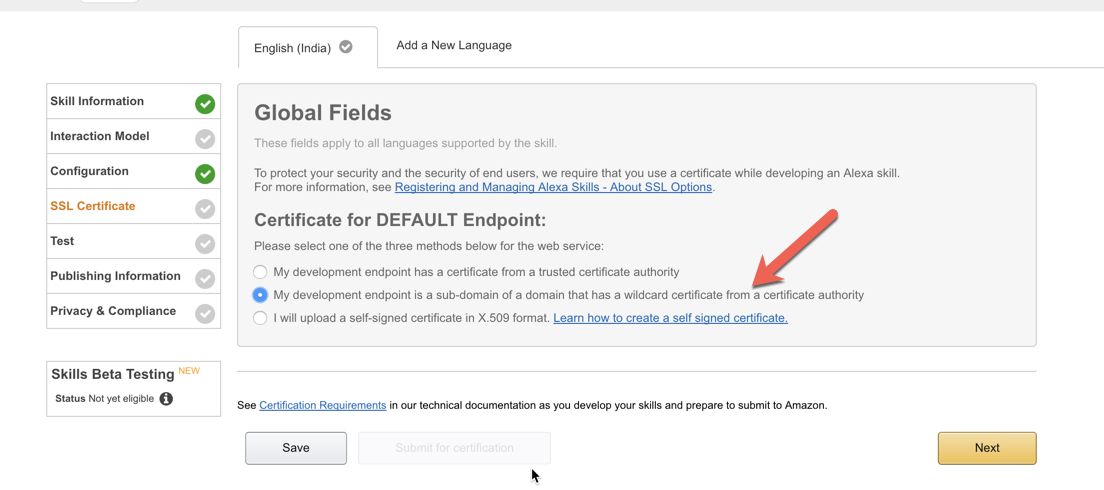Open the Add a New Language tab

pyautogui.click(x=454, y=45)
